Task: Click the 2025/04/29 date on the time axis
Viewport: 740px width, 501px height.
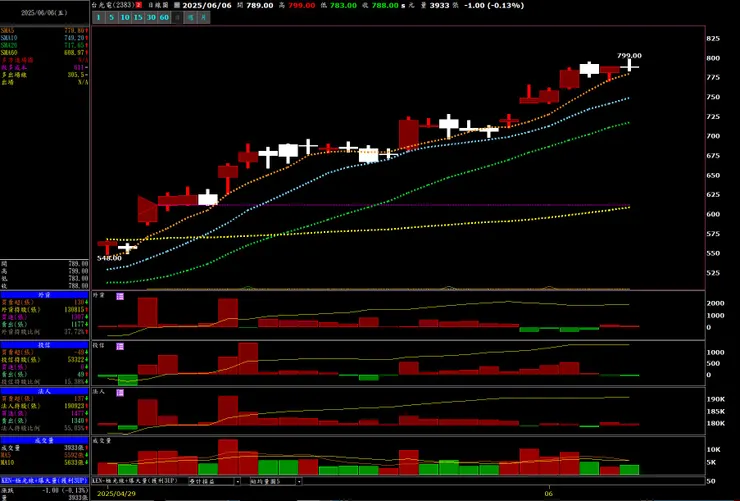Action: tap(116, 494)
